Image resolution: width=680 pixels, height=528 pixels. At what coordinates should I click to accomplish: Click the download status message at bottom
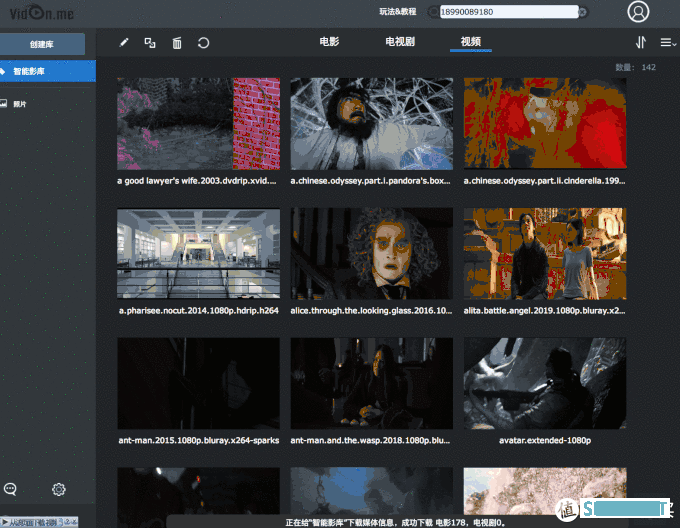(396, 522)
